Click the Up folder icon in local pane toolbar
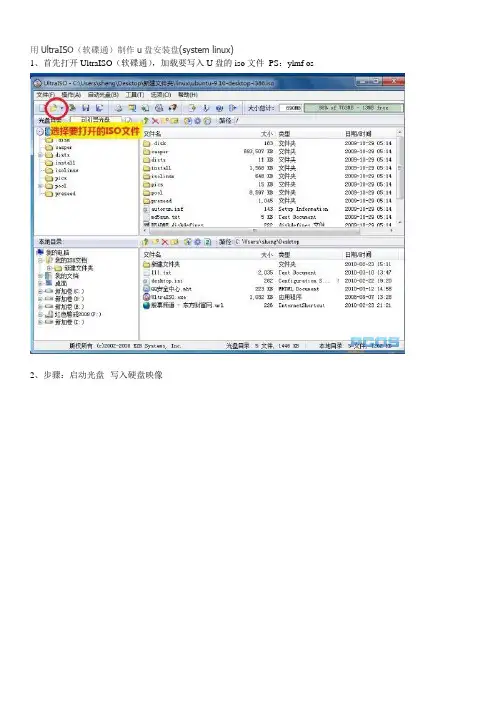The width and height of the screenshot is (496, 702). tap(145, 242)
